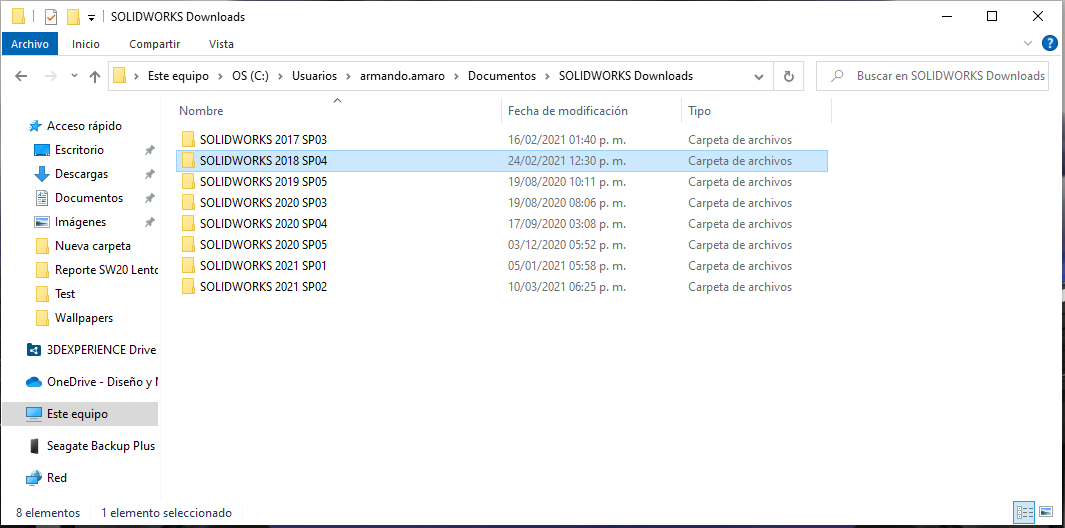Image resolution: width=1065 pixels, height=528 pixels.
Task: Open Escritorio in quick access
Action: [79, 149]
